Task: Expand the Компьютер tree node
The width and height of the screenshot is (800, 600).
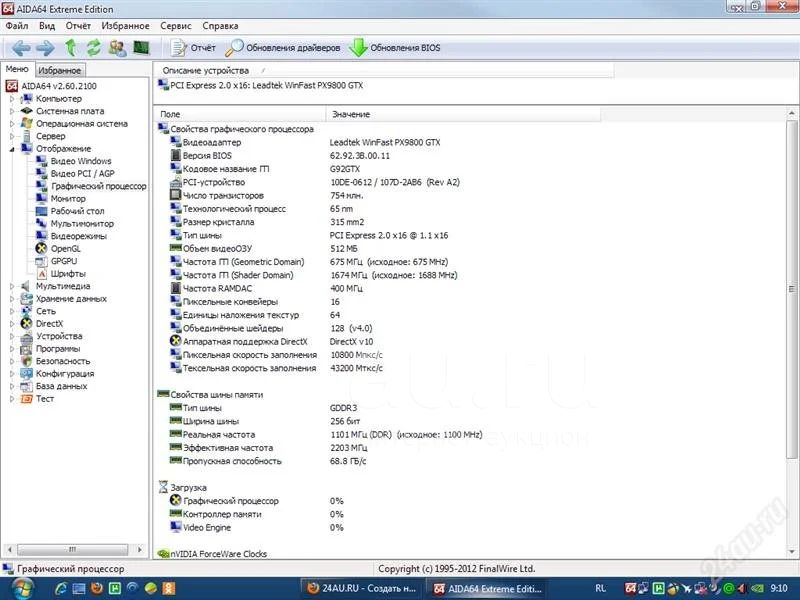Action: tap(12, 98)
